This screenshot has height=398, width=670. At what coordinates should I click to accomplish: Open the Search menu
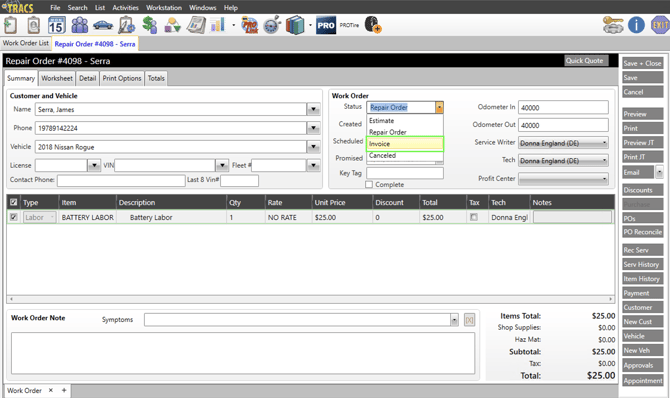(x=77, y=8)
